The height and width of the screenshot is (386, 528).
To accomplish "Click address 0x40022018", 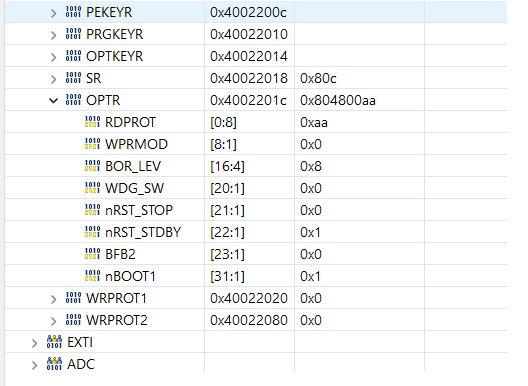I will coord(249,78).
